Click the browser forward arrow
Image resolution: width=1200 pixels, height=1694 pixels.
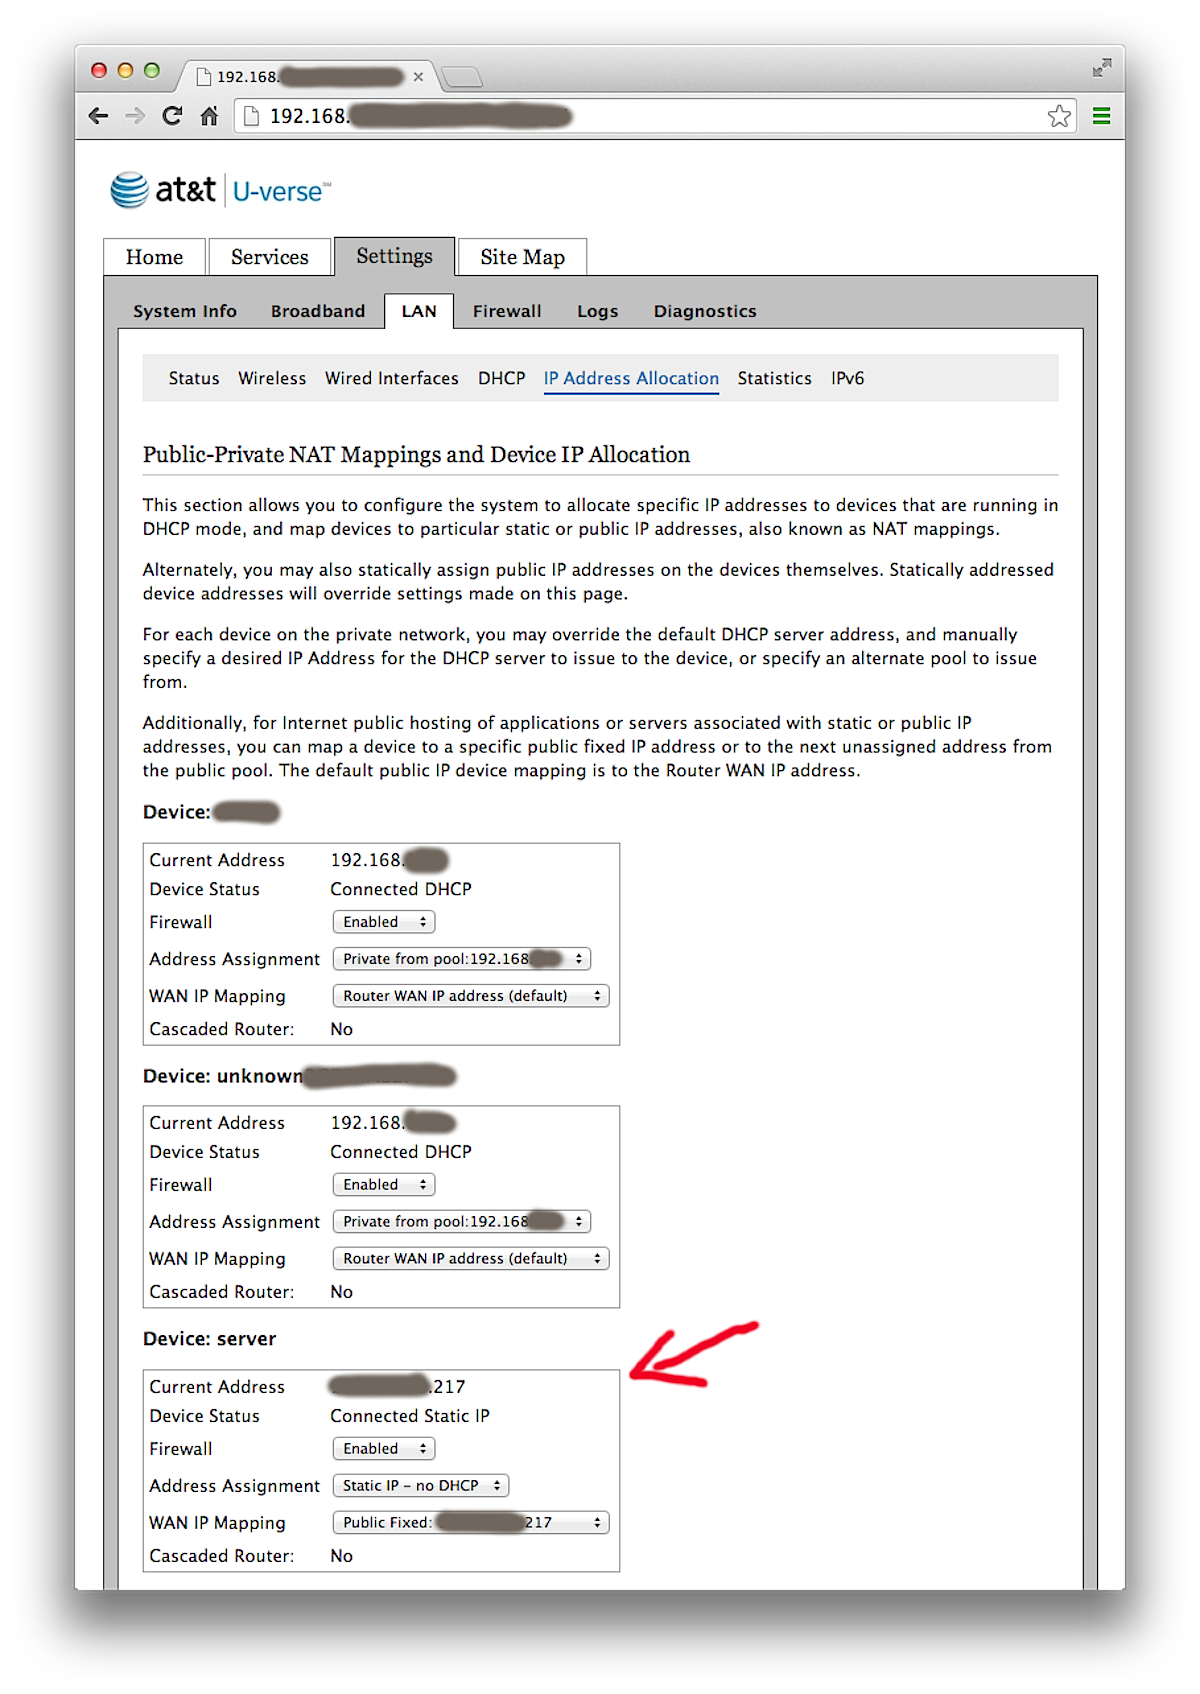135,116
